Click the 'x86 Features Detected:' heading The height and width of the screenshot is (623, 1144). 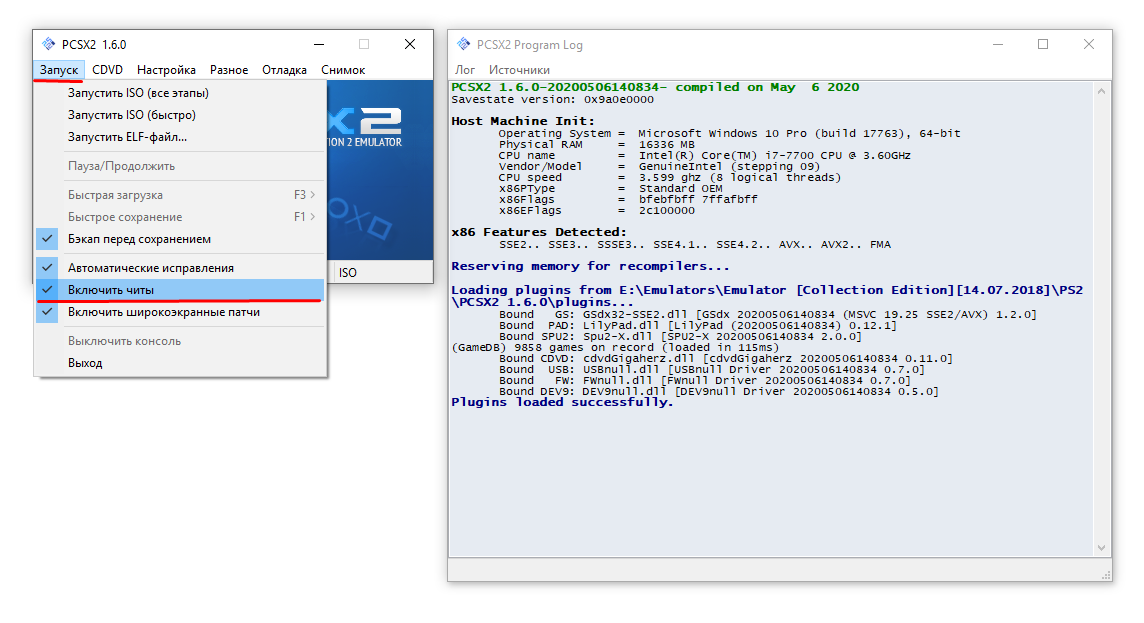(539, 232)
